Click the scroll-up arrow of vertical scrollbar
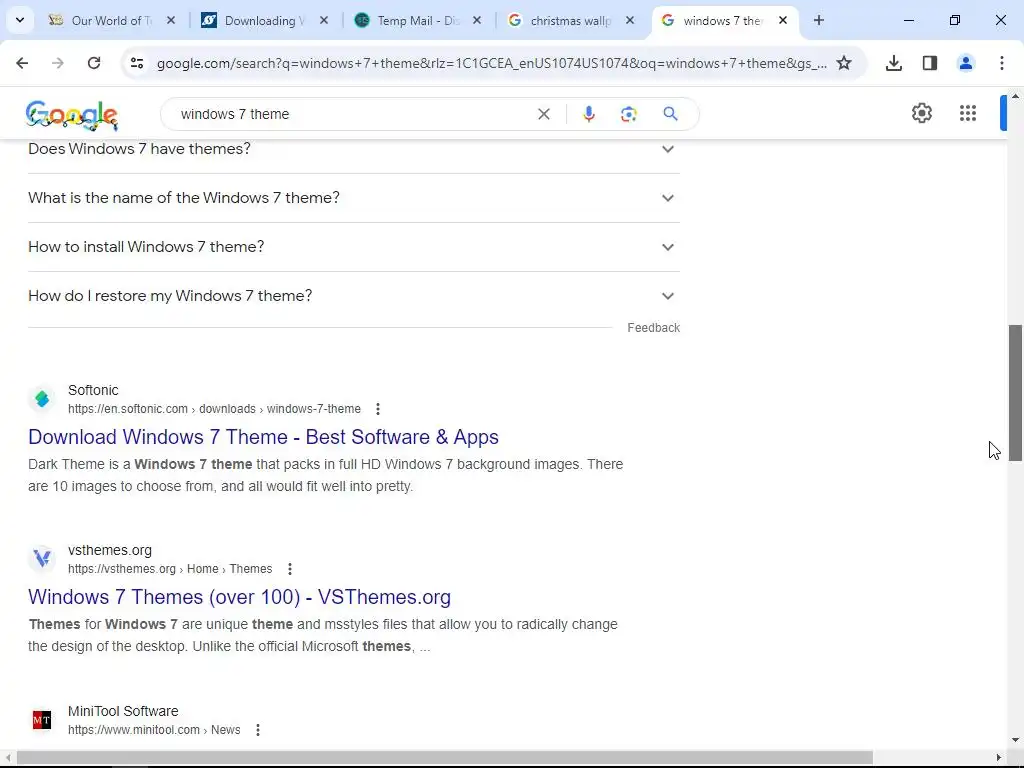This screenshot has width=1024, height=768. (x=1015, y=97)
